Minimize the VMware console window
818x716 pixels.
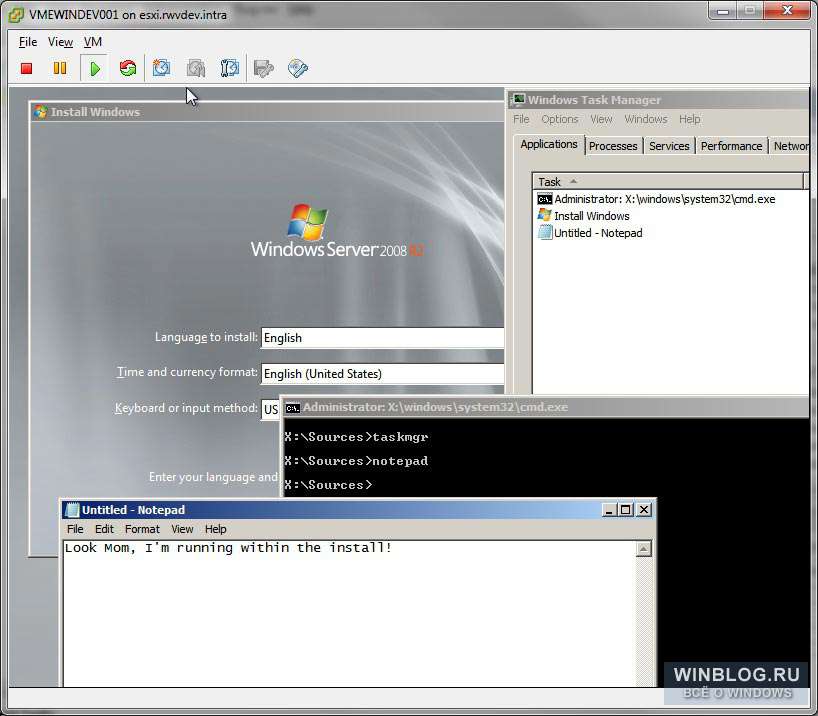[x=723, y=11]
